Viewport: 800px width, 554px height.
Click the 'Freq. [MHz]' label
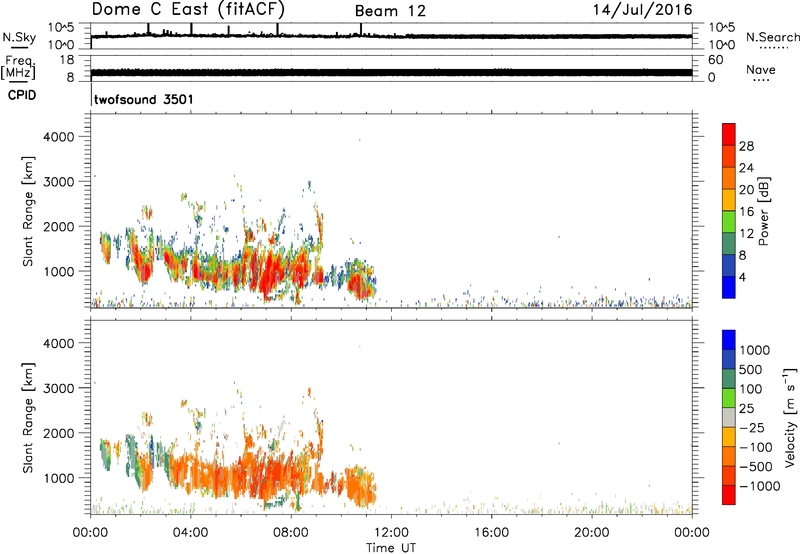coord(18,68)
